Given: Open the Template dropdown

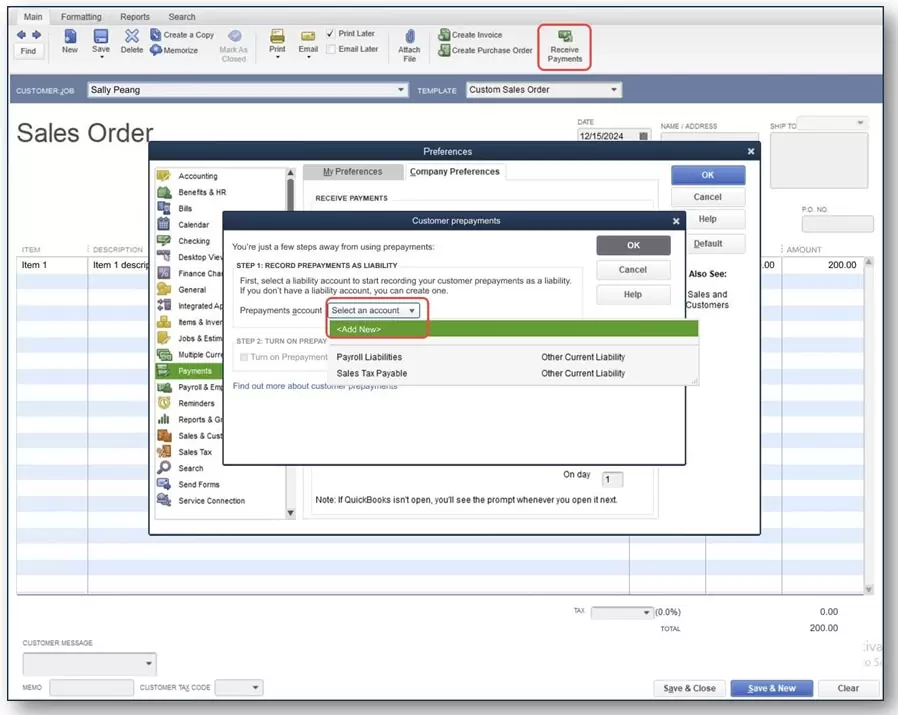Looking at the screenshot, I should click(x=613, y=90).
